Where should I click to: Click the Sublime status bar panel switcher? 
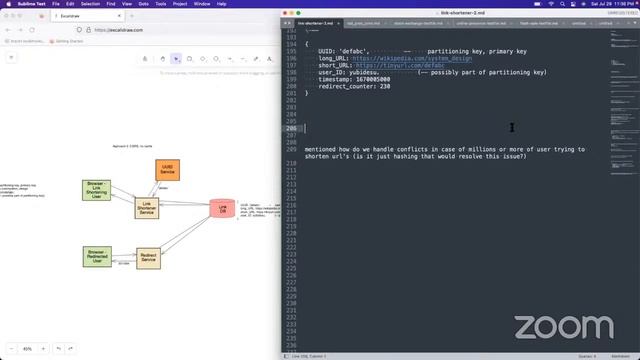(x=286, y=356)
